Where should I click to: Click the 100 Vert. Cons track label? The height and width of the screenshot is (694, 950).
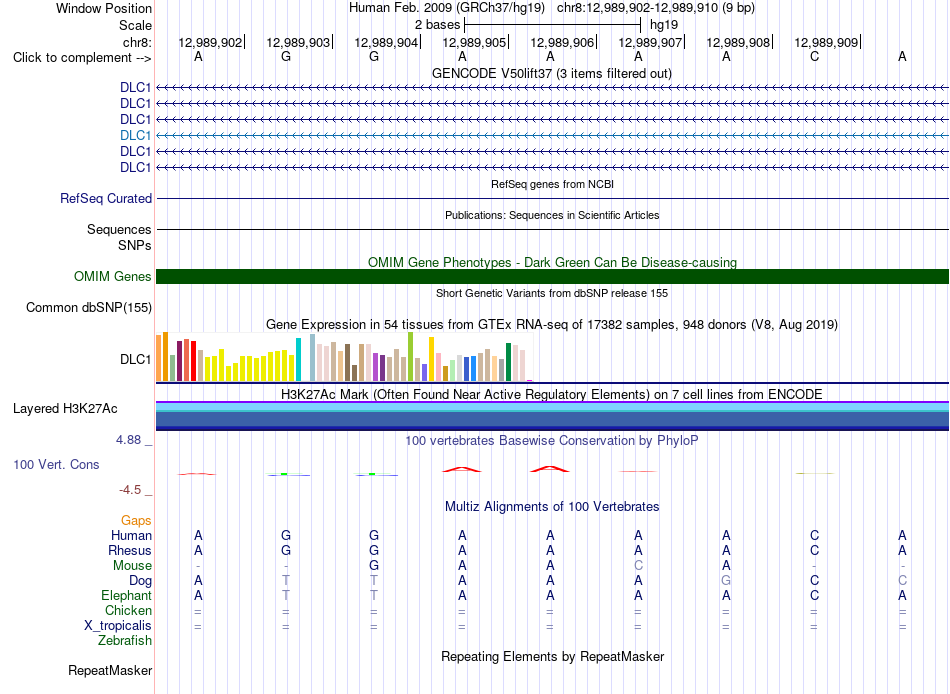pos(56,464)
